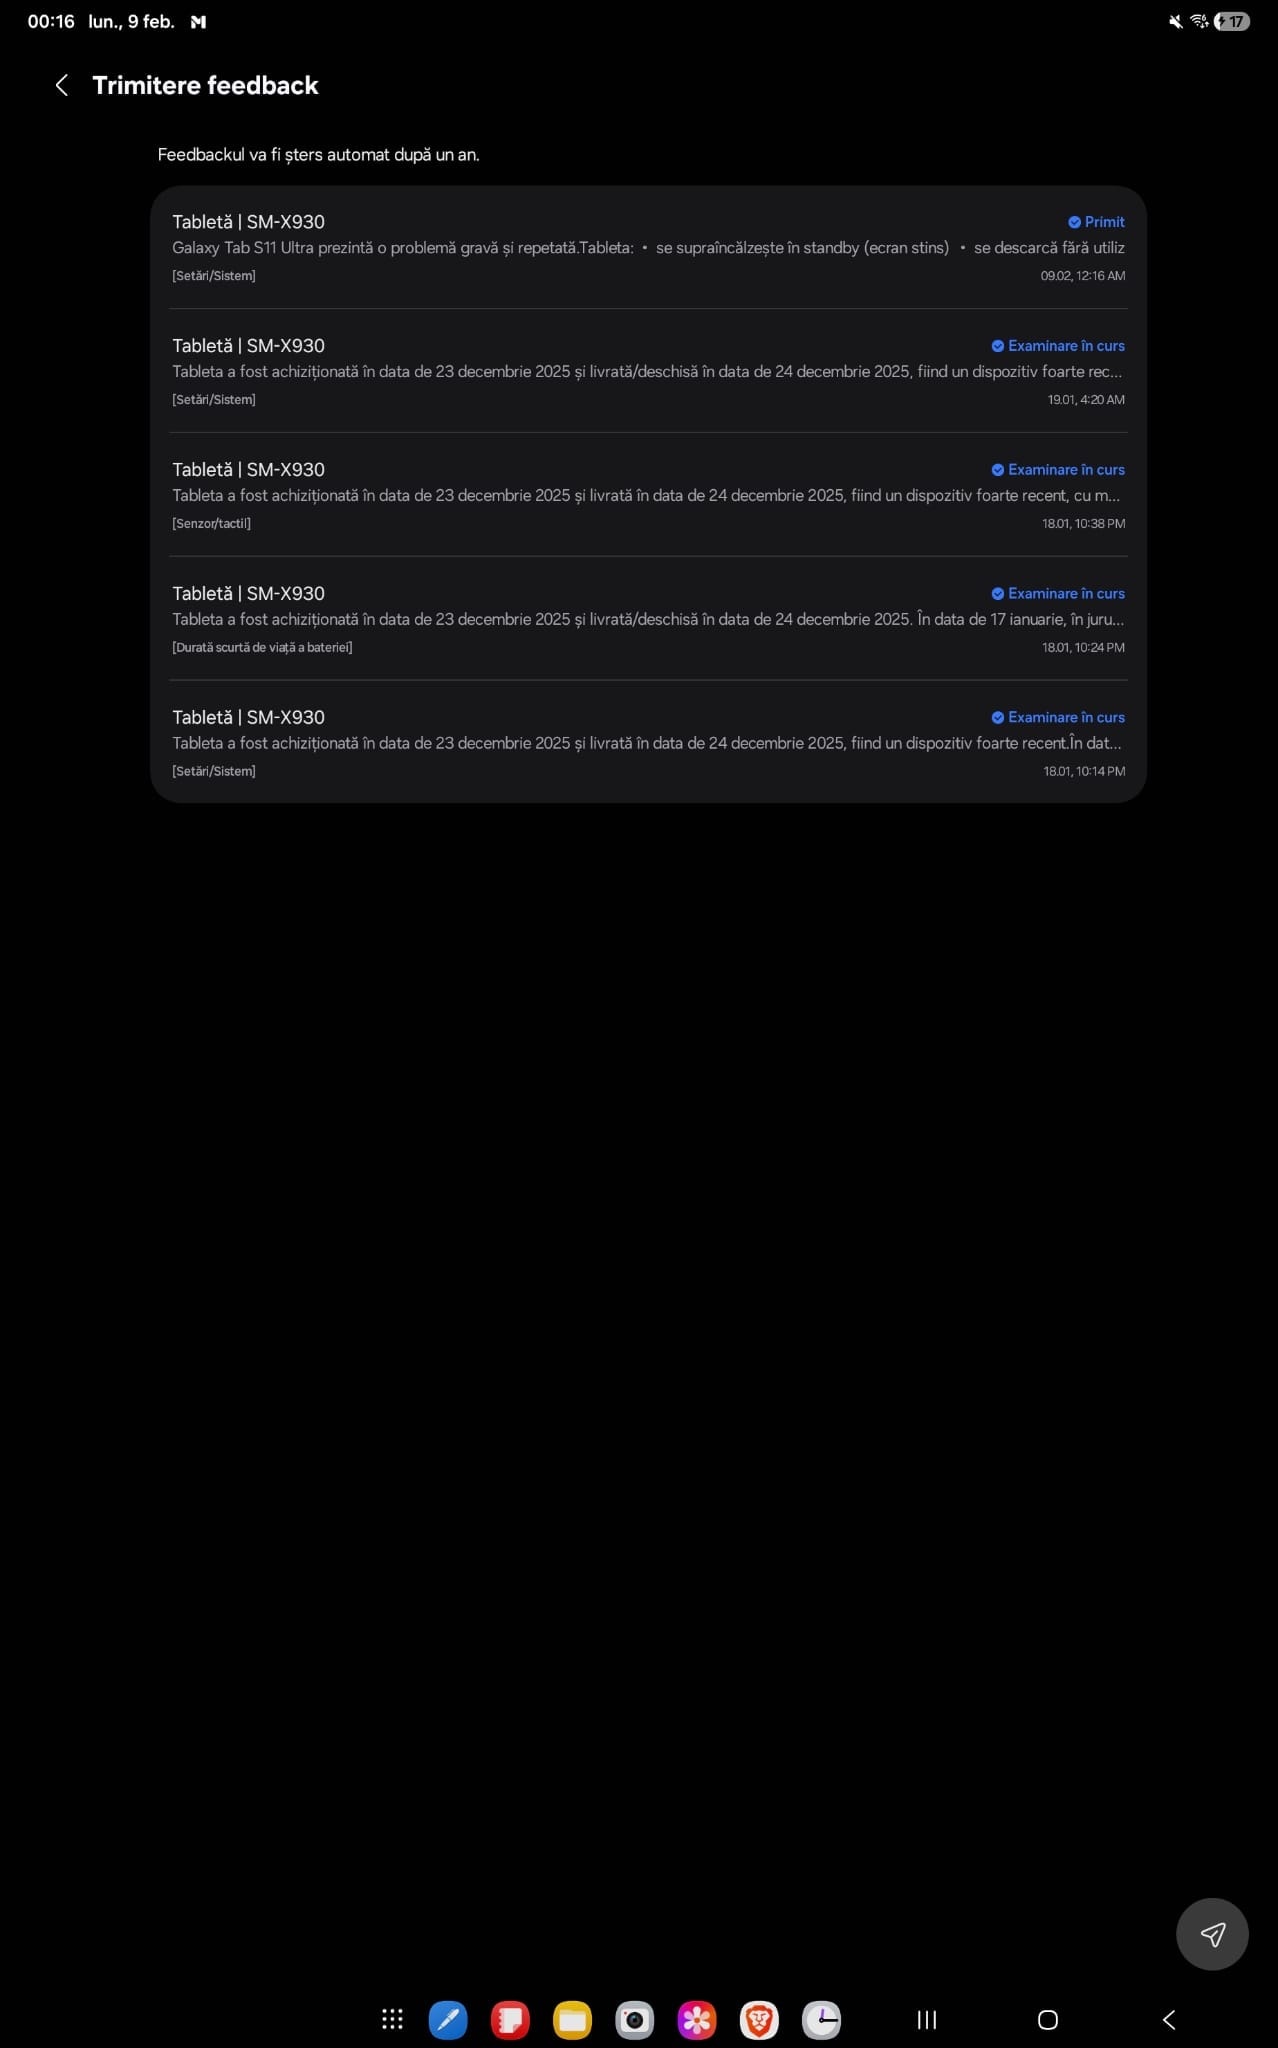Open feedback sent 18.01 at 10:14 PM
This screenshot has height=2048, width=1278.
pyautogui.click(x=648, y=744)
